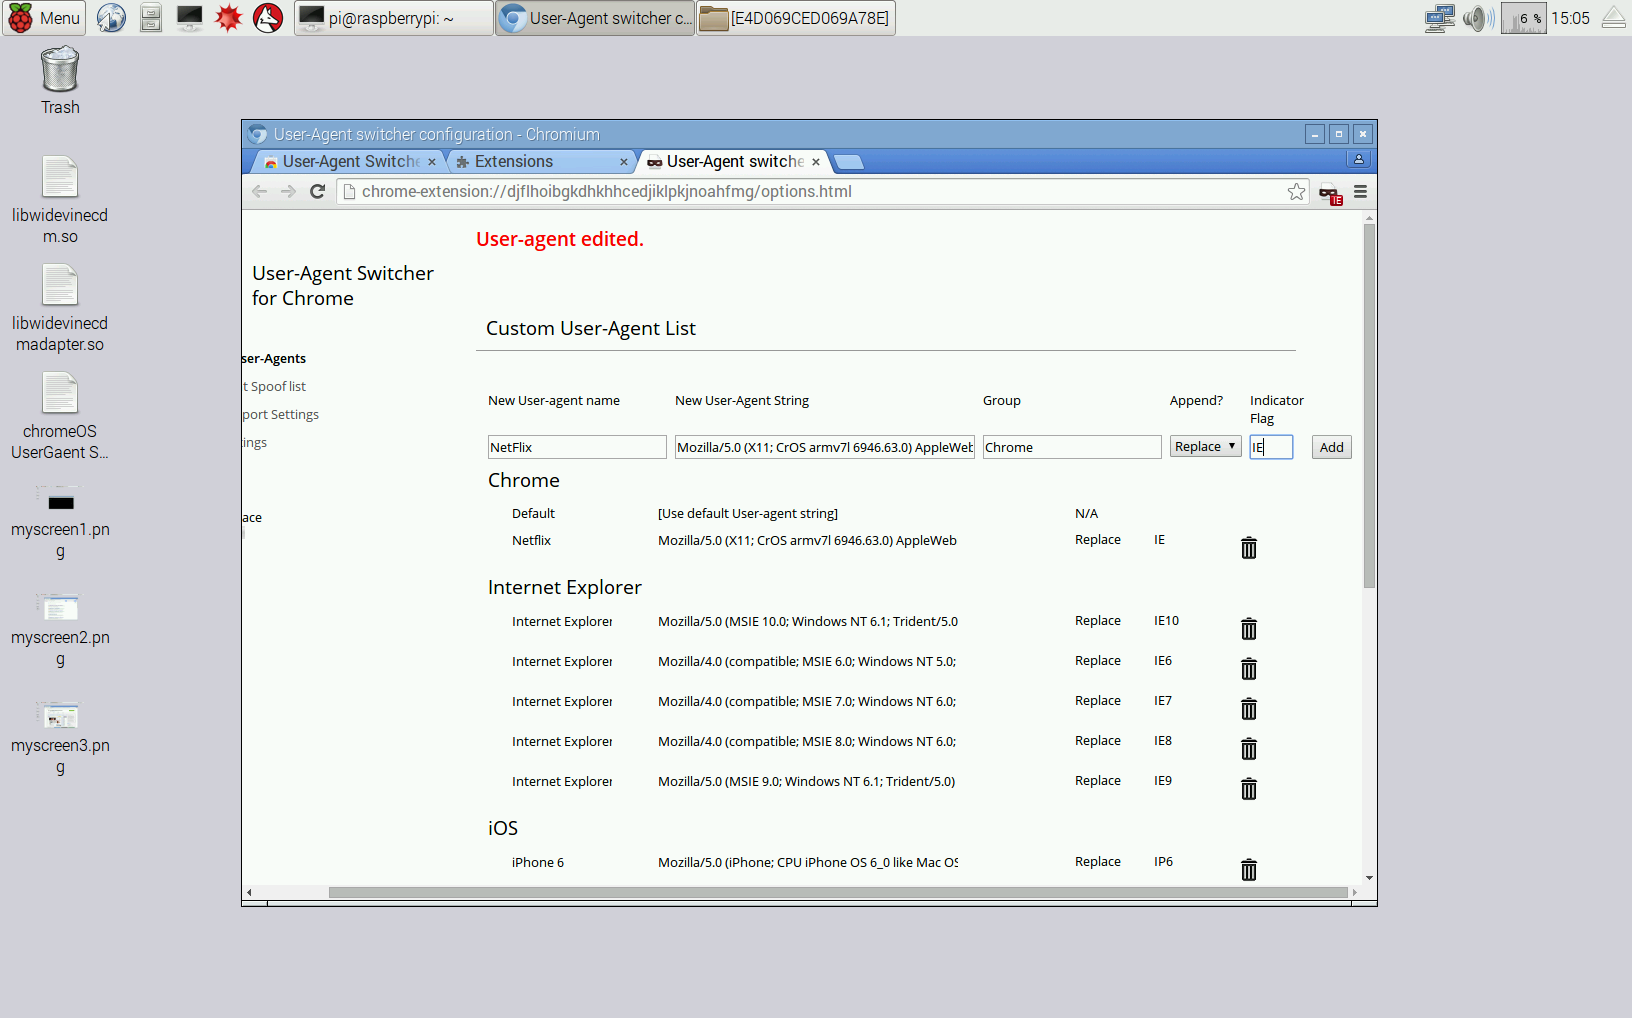The image size is (1632, 1018).
Task: Click the New User-agent name field
Action: coord(577,447)
